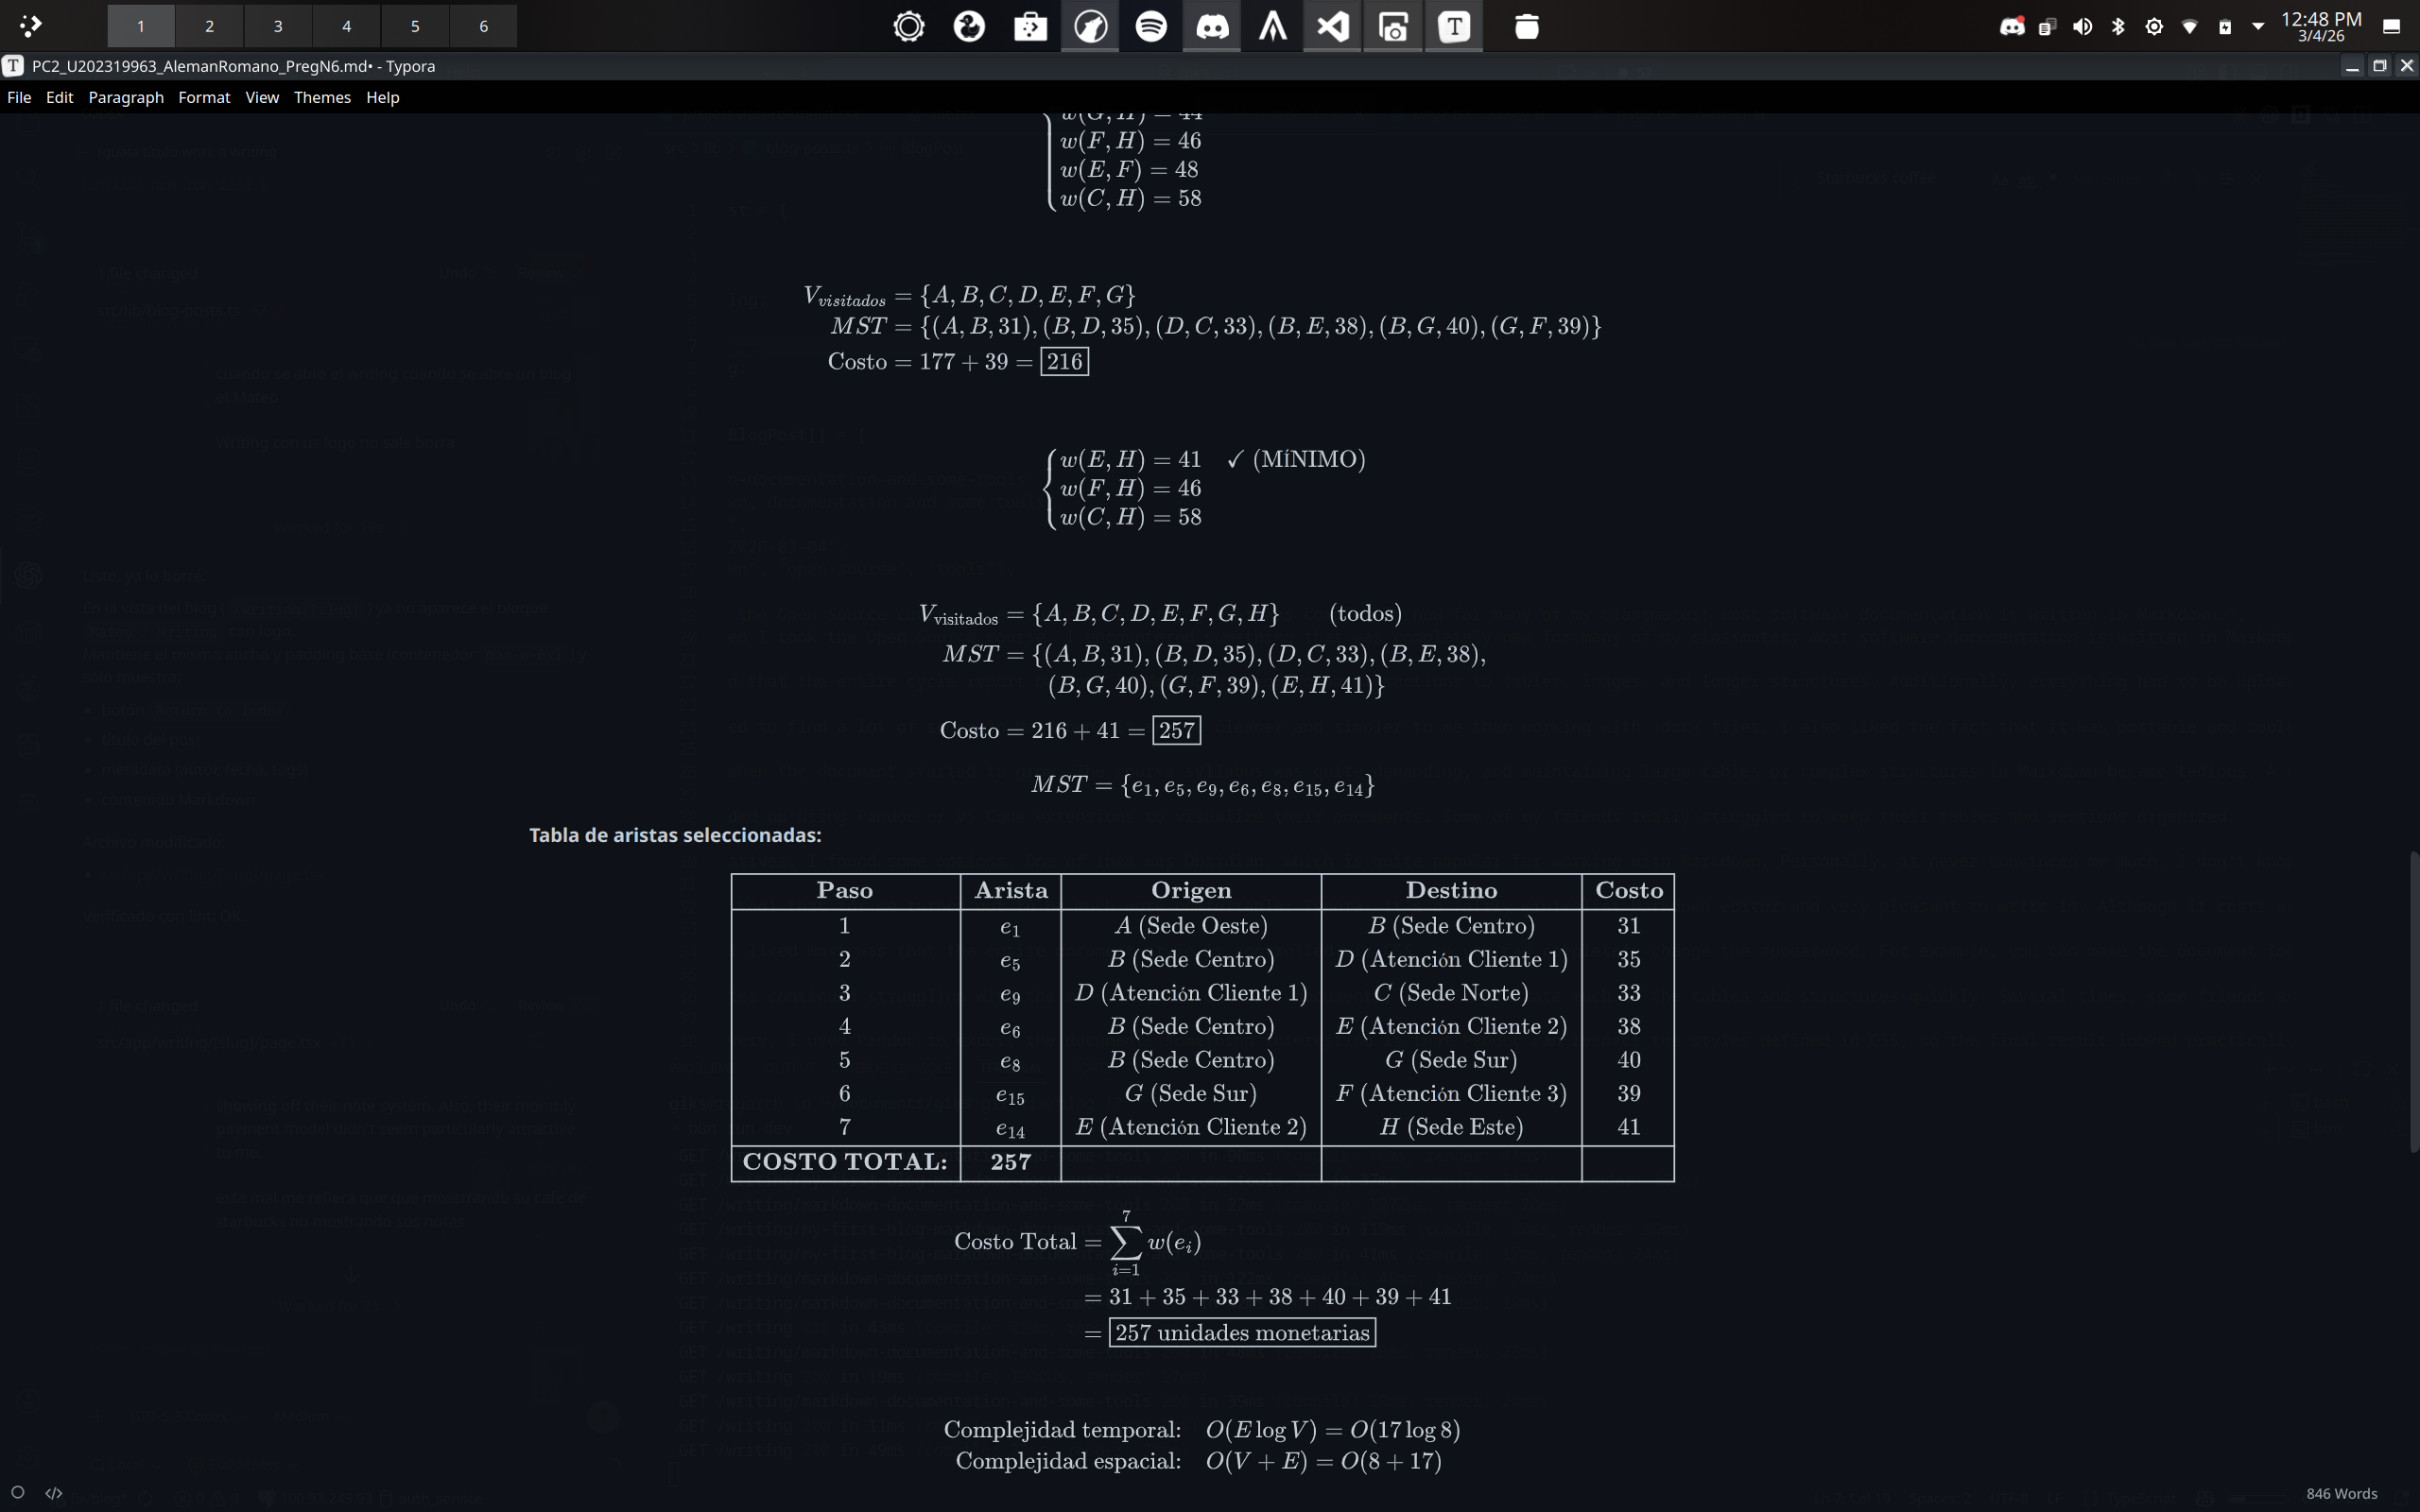Toggle the Wi-Fi network tray icon
The image size is (2420, 1512).
click(x=2190, y=26)
